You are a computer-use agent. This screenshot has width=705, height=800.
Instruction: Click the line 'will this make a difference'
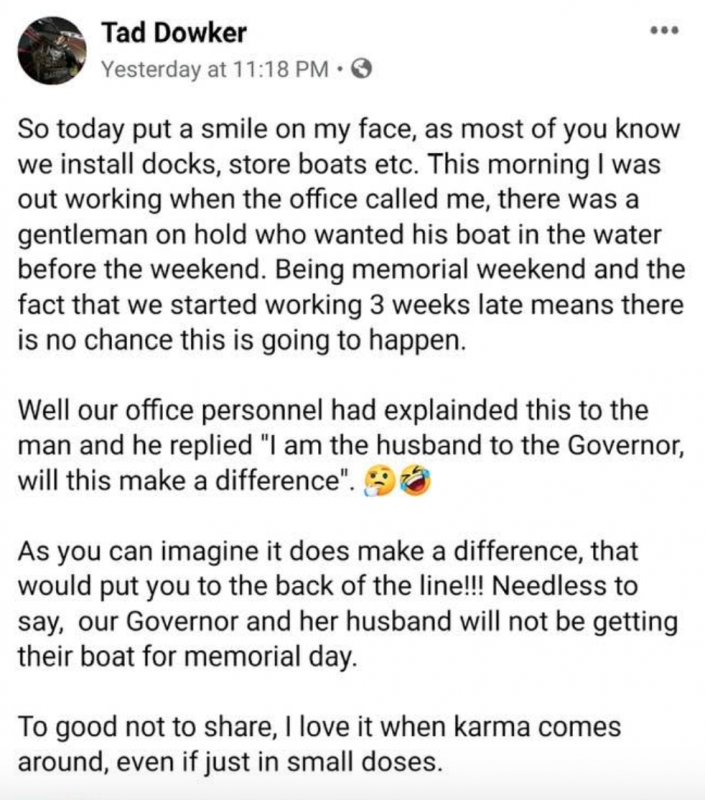coord(186,481)
